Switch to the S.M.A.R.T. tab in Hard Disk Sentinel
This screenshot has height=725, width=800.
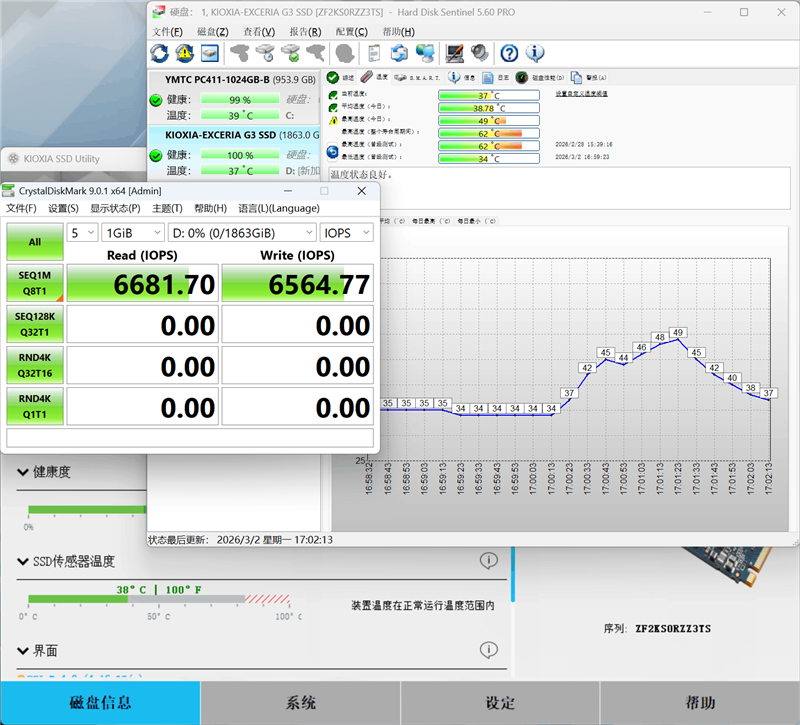tap(417, 77)
